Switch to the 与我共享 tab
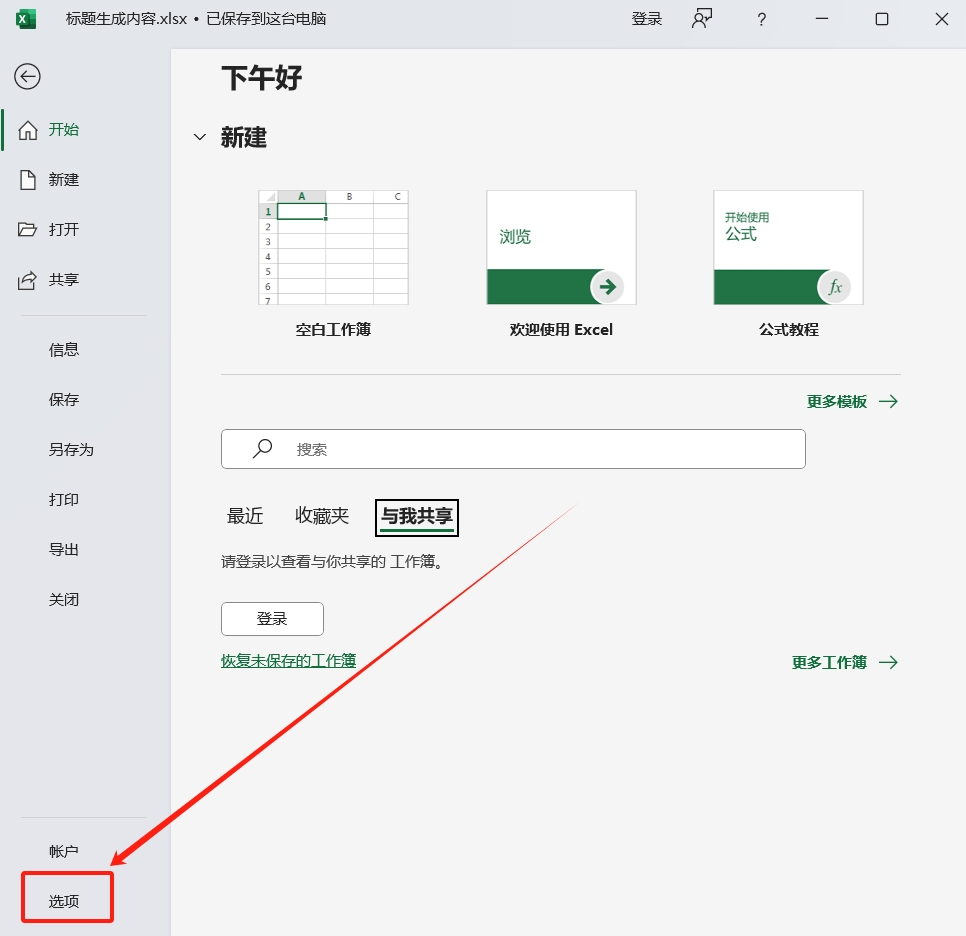The height and width of the screenshot is (936, 966). coord(417,518)
